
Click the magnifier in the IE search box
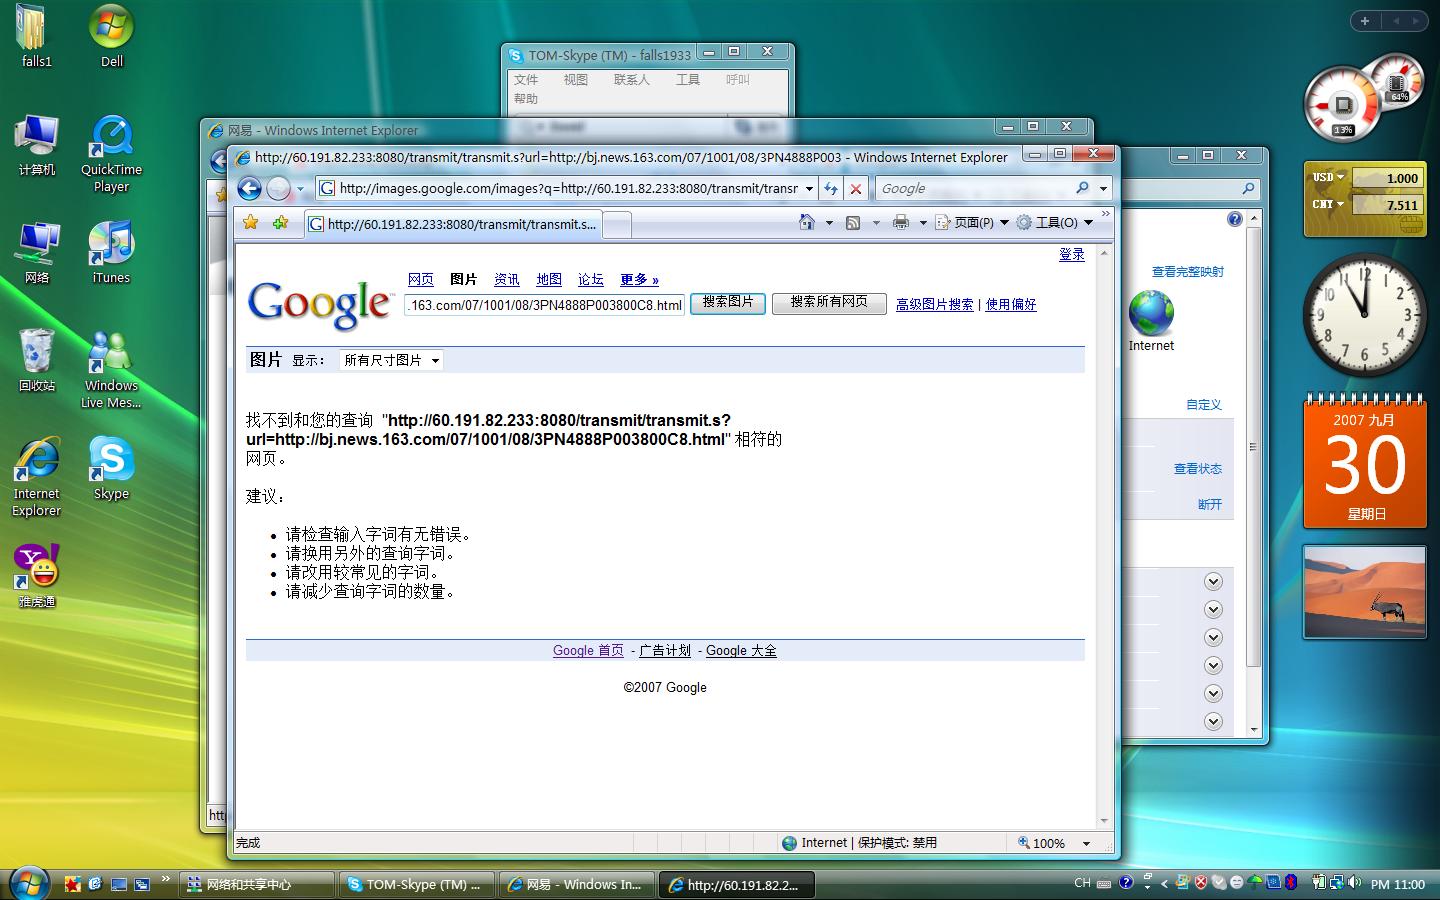tap(1083, 188)
